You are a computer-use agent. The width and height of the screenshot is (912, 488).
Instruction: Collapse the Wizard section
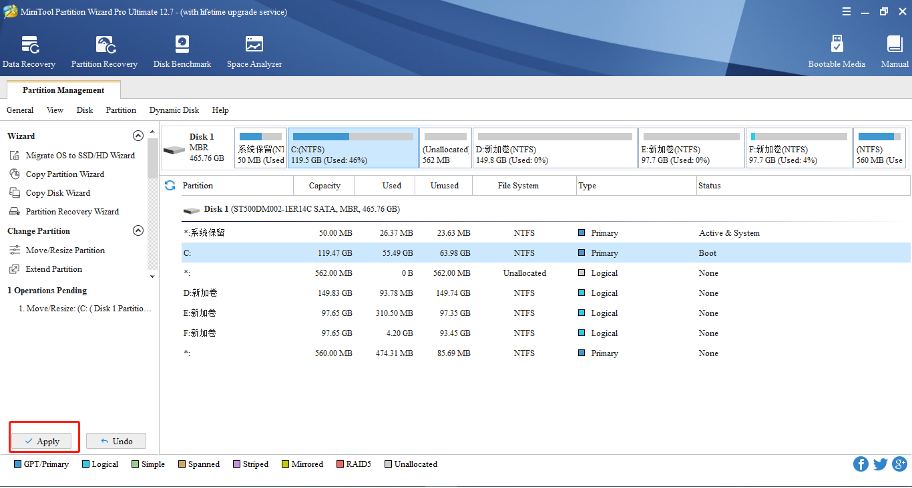tap(138, 136)
